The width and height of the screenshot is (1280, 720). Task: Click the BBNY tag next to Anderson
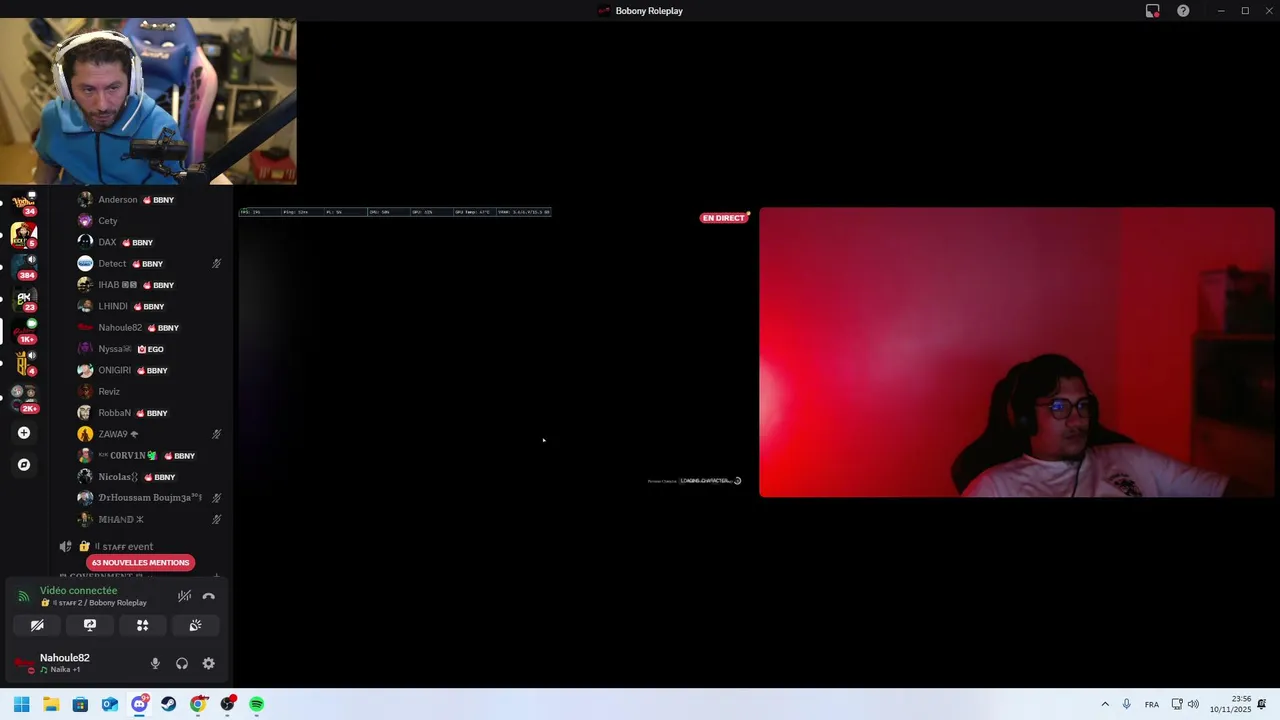[158, 200]
